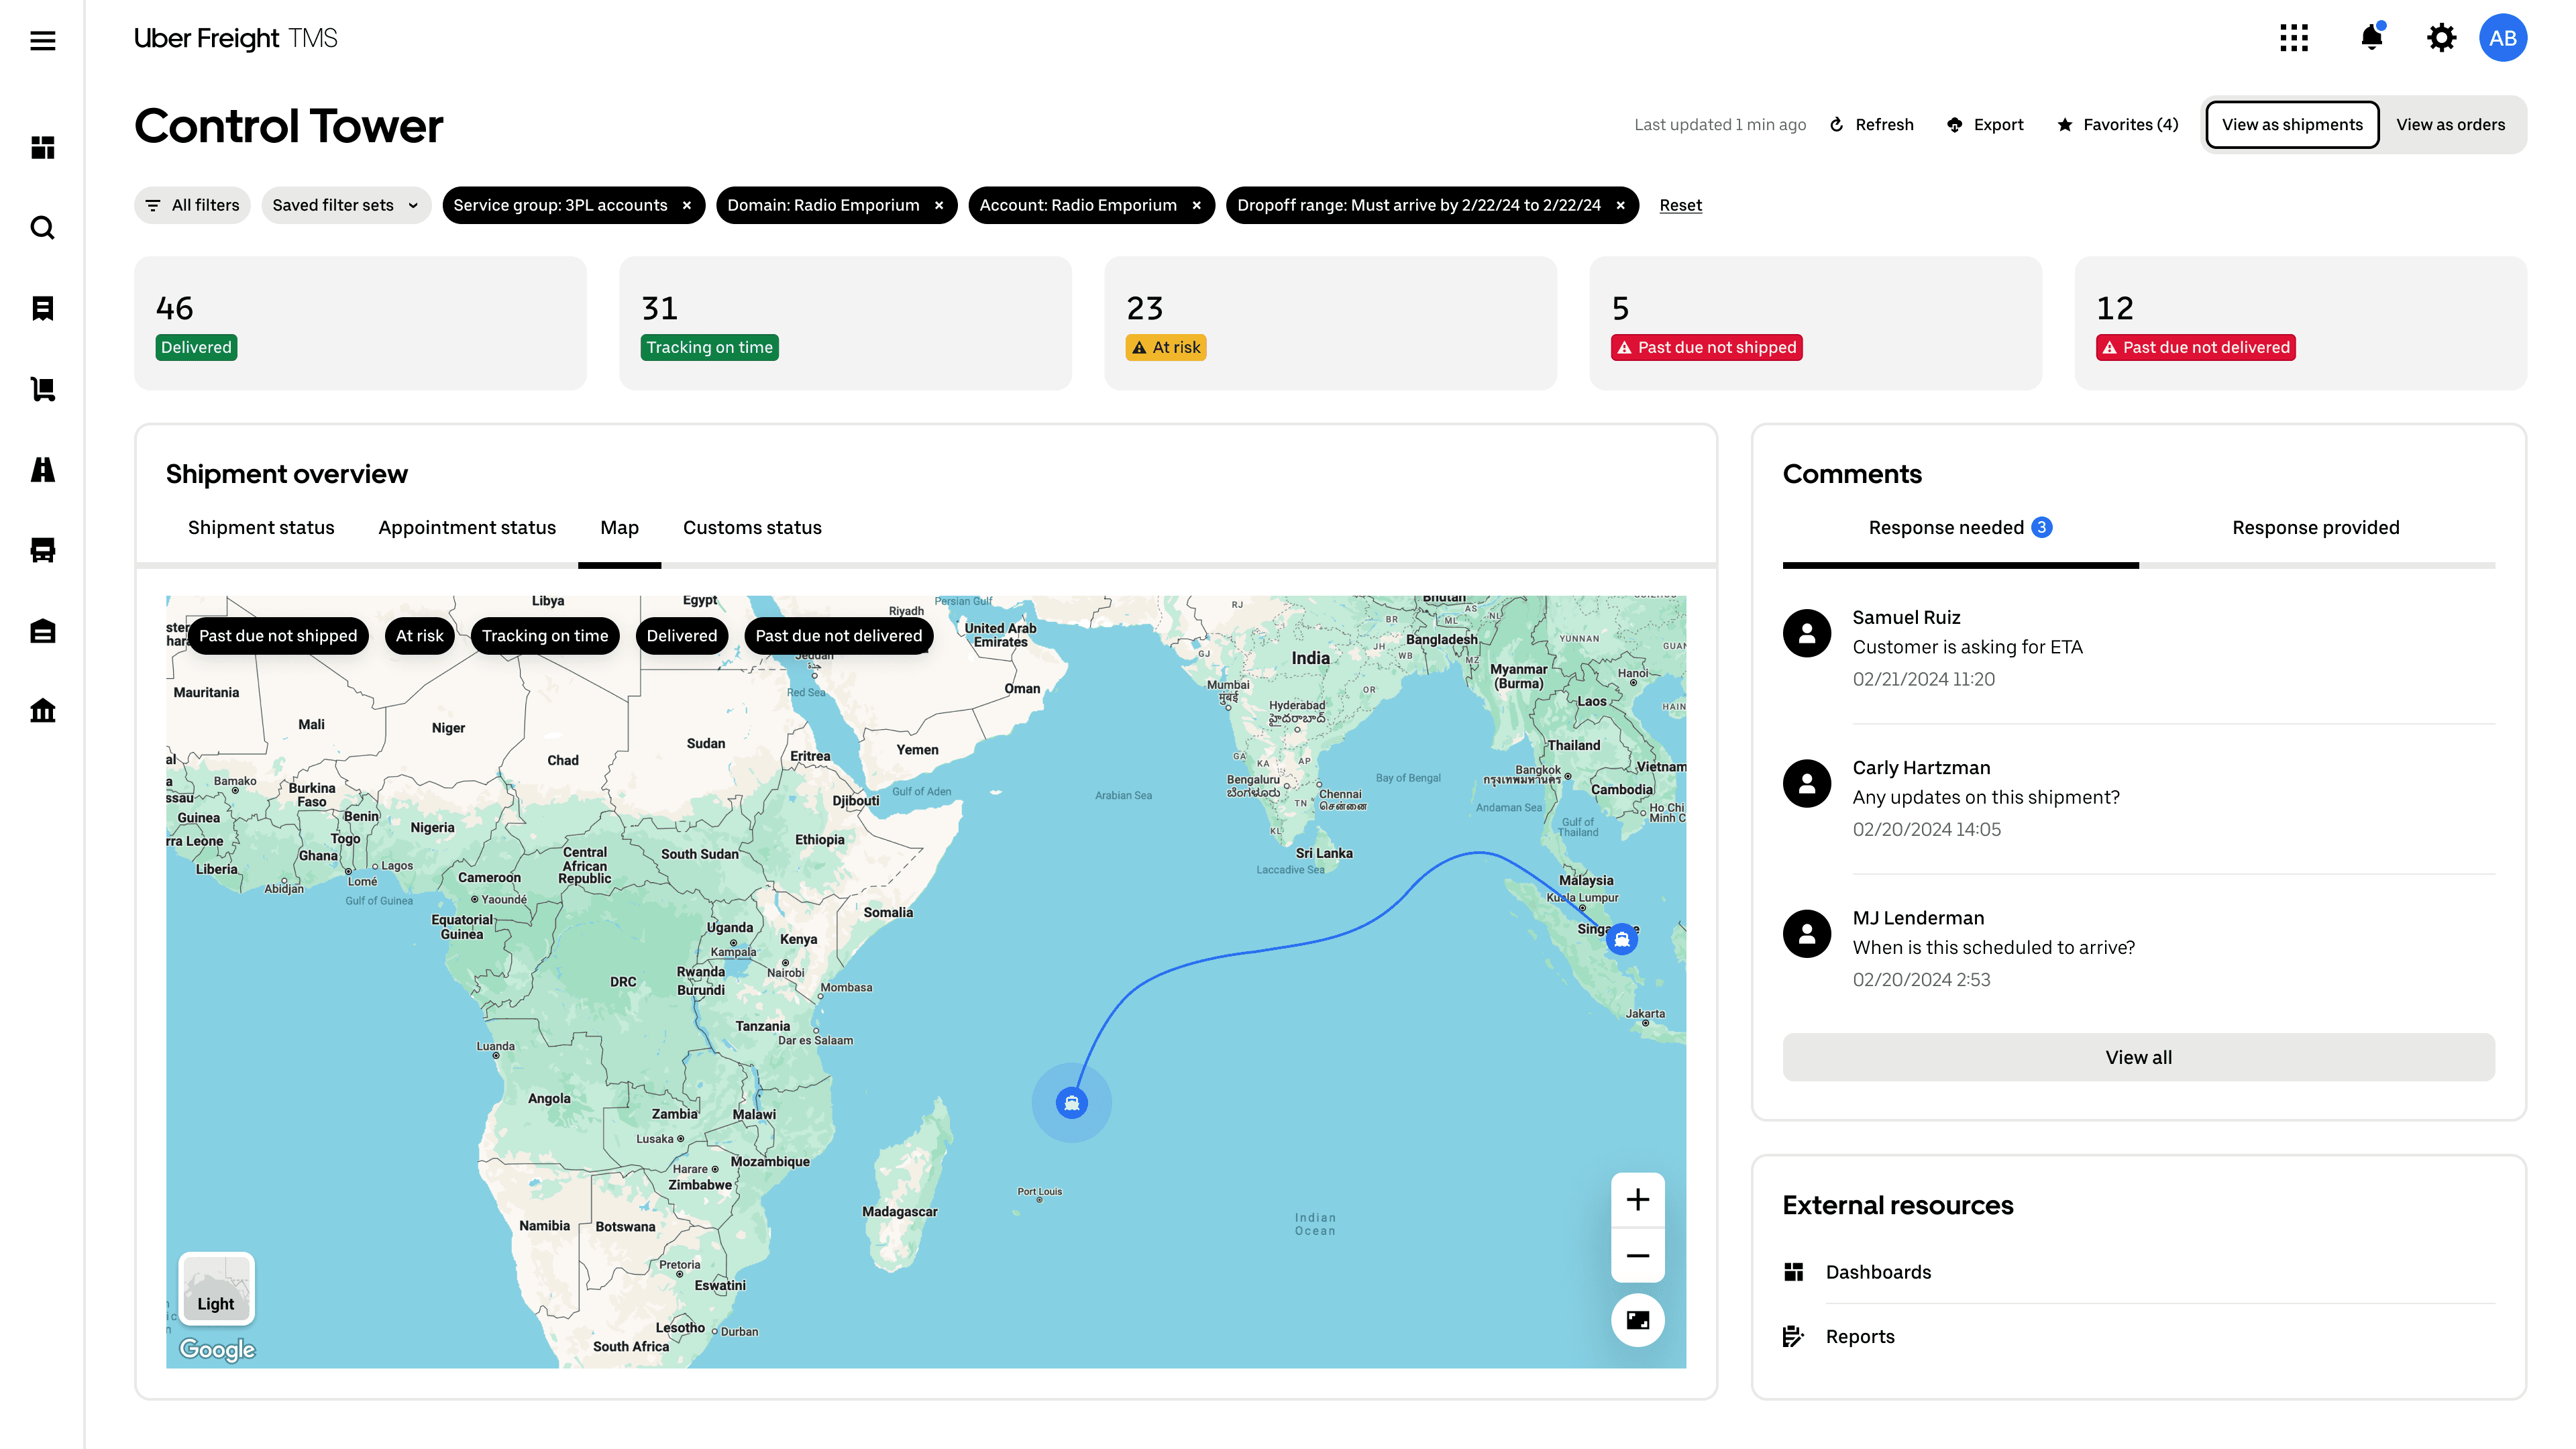Click the View all comments button
The height and width of the screenshot is (1449, 2576).
pos(2138,1057)
